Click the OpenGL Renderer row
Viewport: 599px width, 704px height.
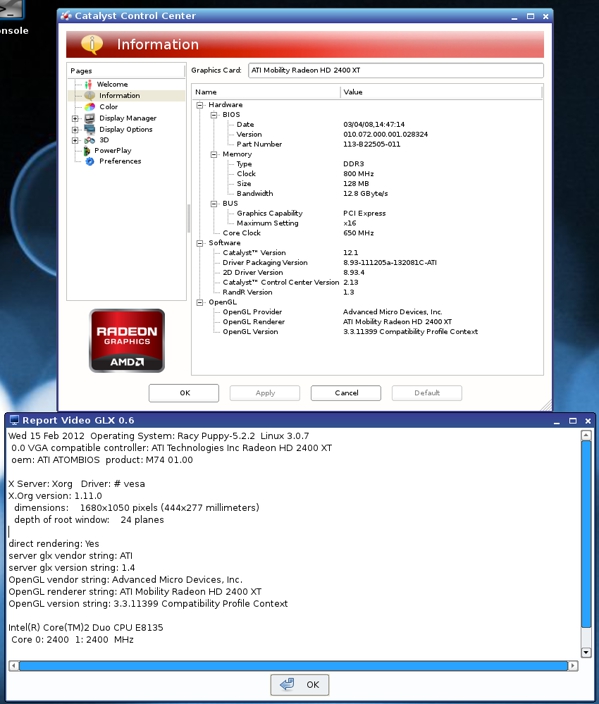pos(367,322)
